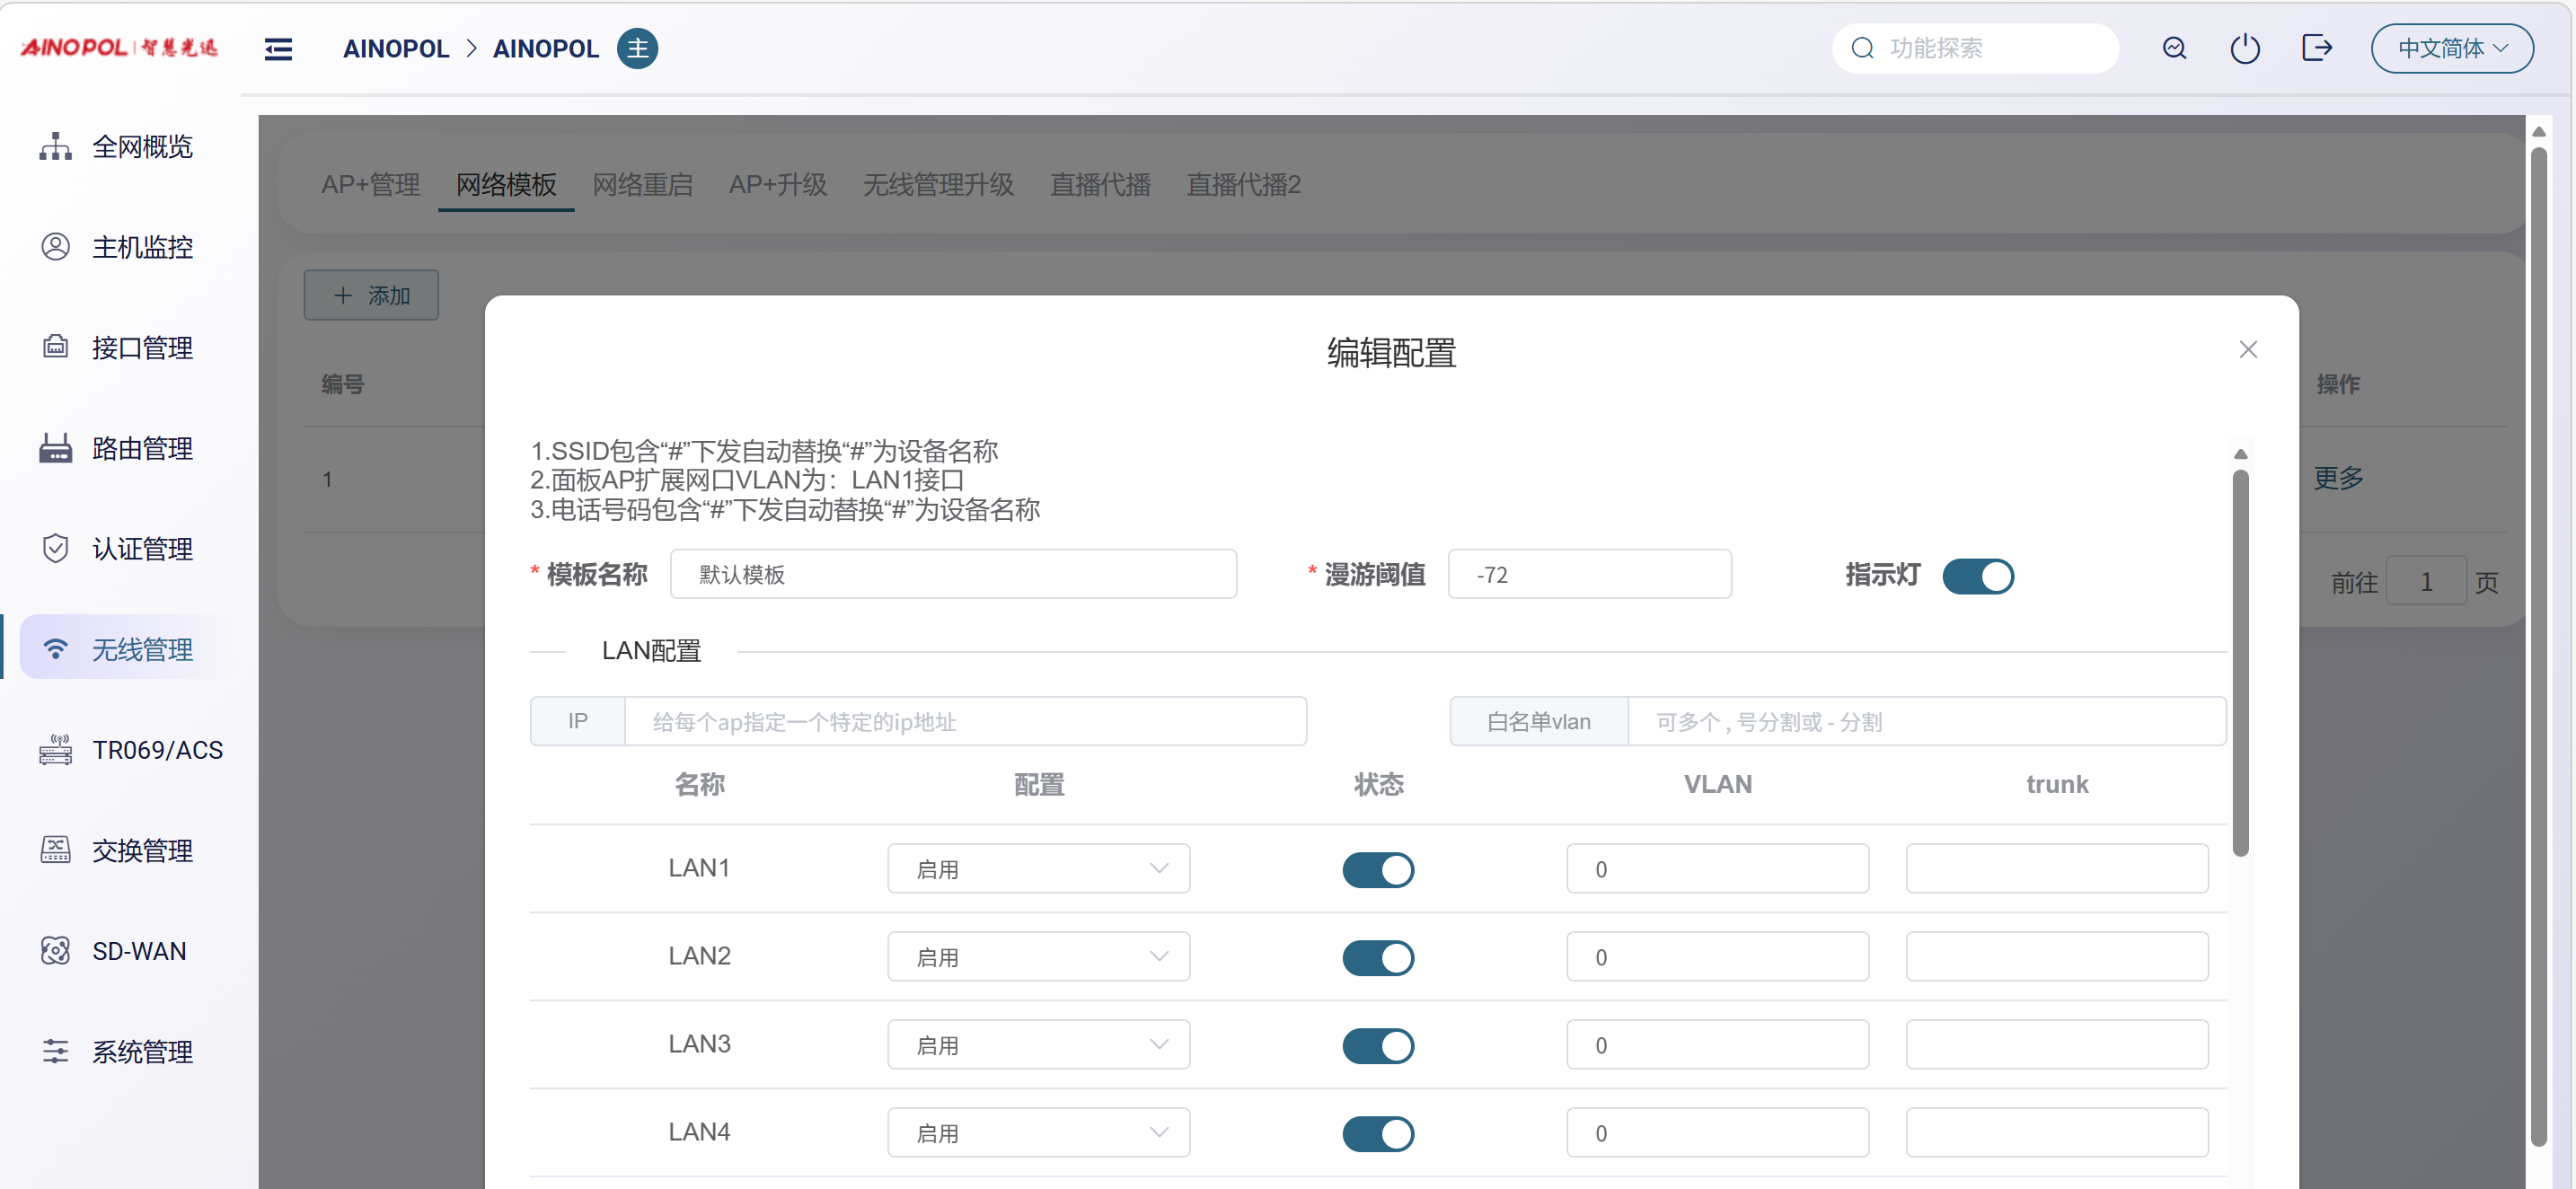The image size is (2576, 1189).
Task: Click the 漫游阈值 roaming threshold input field
Action: (x=1589, y=575)
